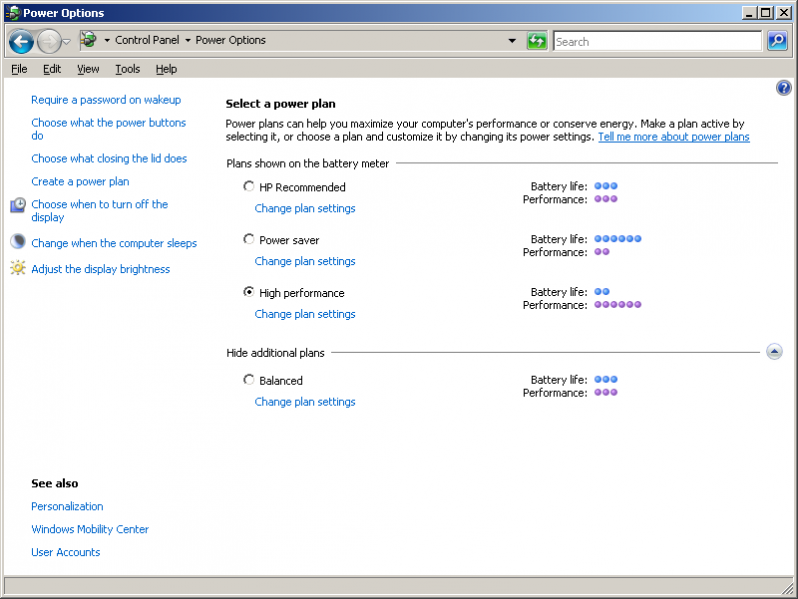This screenshot has height=599, width=798.
Task: Click the green Refresh button
Action: [x=537, y=41]
